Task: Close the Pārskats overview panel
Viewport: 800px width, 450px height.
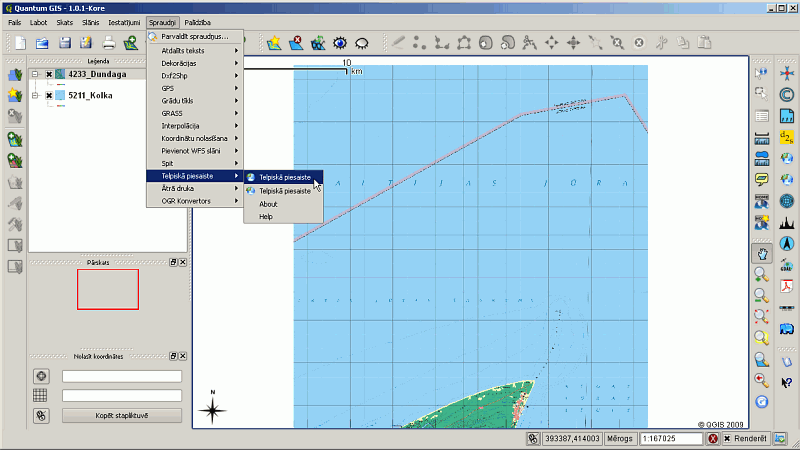Action: pyautogui.click(x=183, y=262)
